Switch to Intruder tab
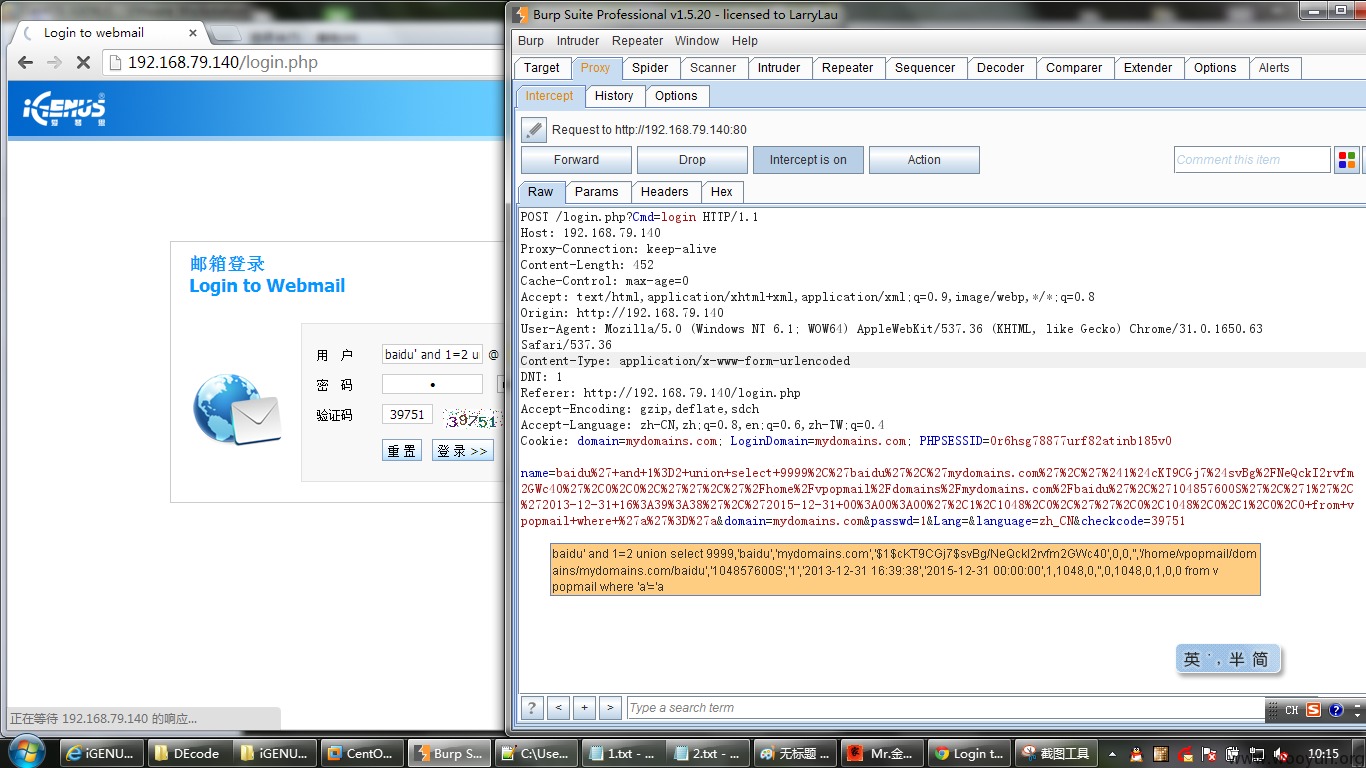Screen dimensions: 1366x768 click(x=779, y=68)
